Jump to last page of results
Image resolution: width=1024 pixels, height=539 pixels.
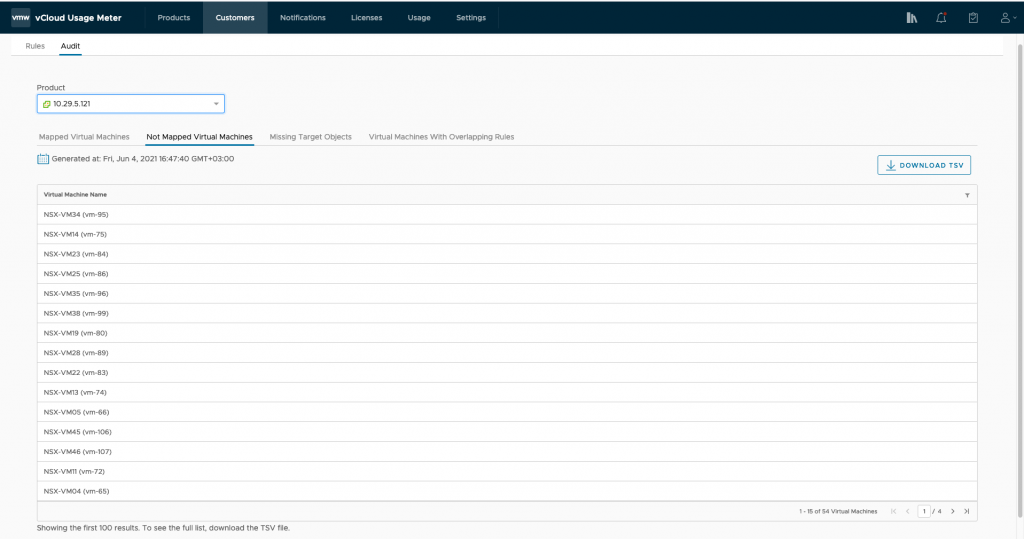coord(967,511)
